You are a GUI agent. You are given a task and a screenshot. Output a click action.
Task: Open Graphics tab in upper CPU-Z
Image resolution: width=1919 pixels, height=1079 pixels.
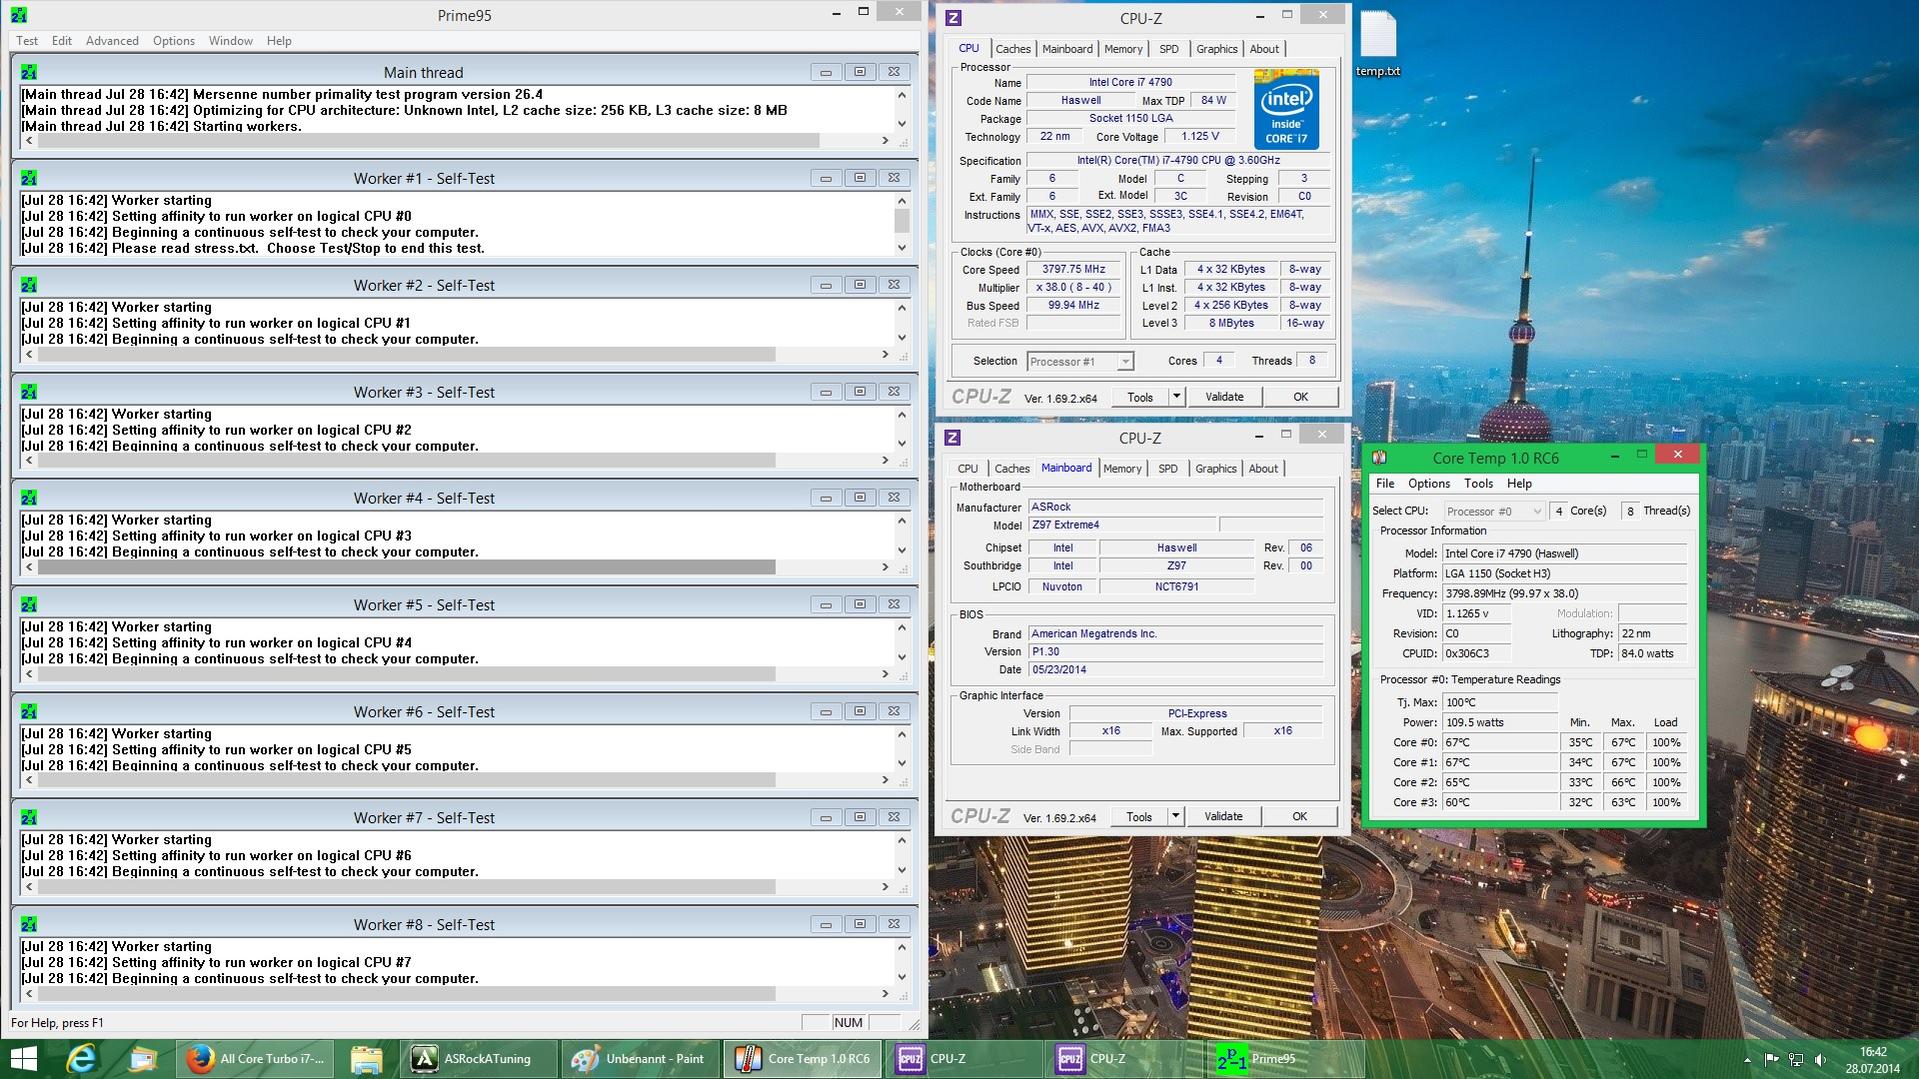coord(1217,49)
